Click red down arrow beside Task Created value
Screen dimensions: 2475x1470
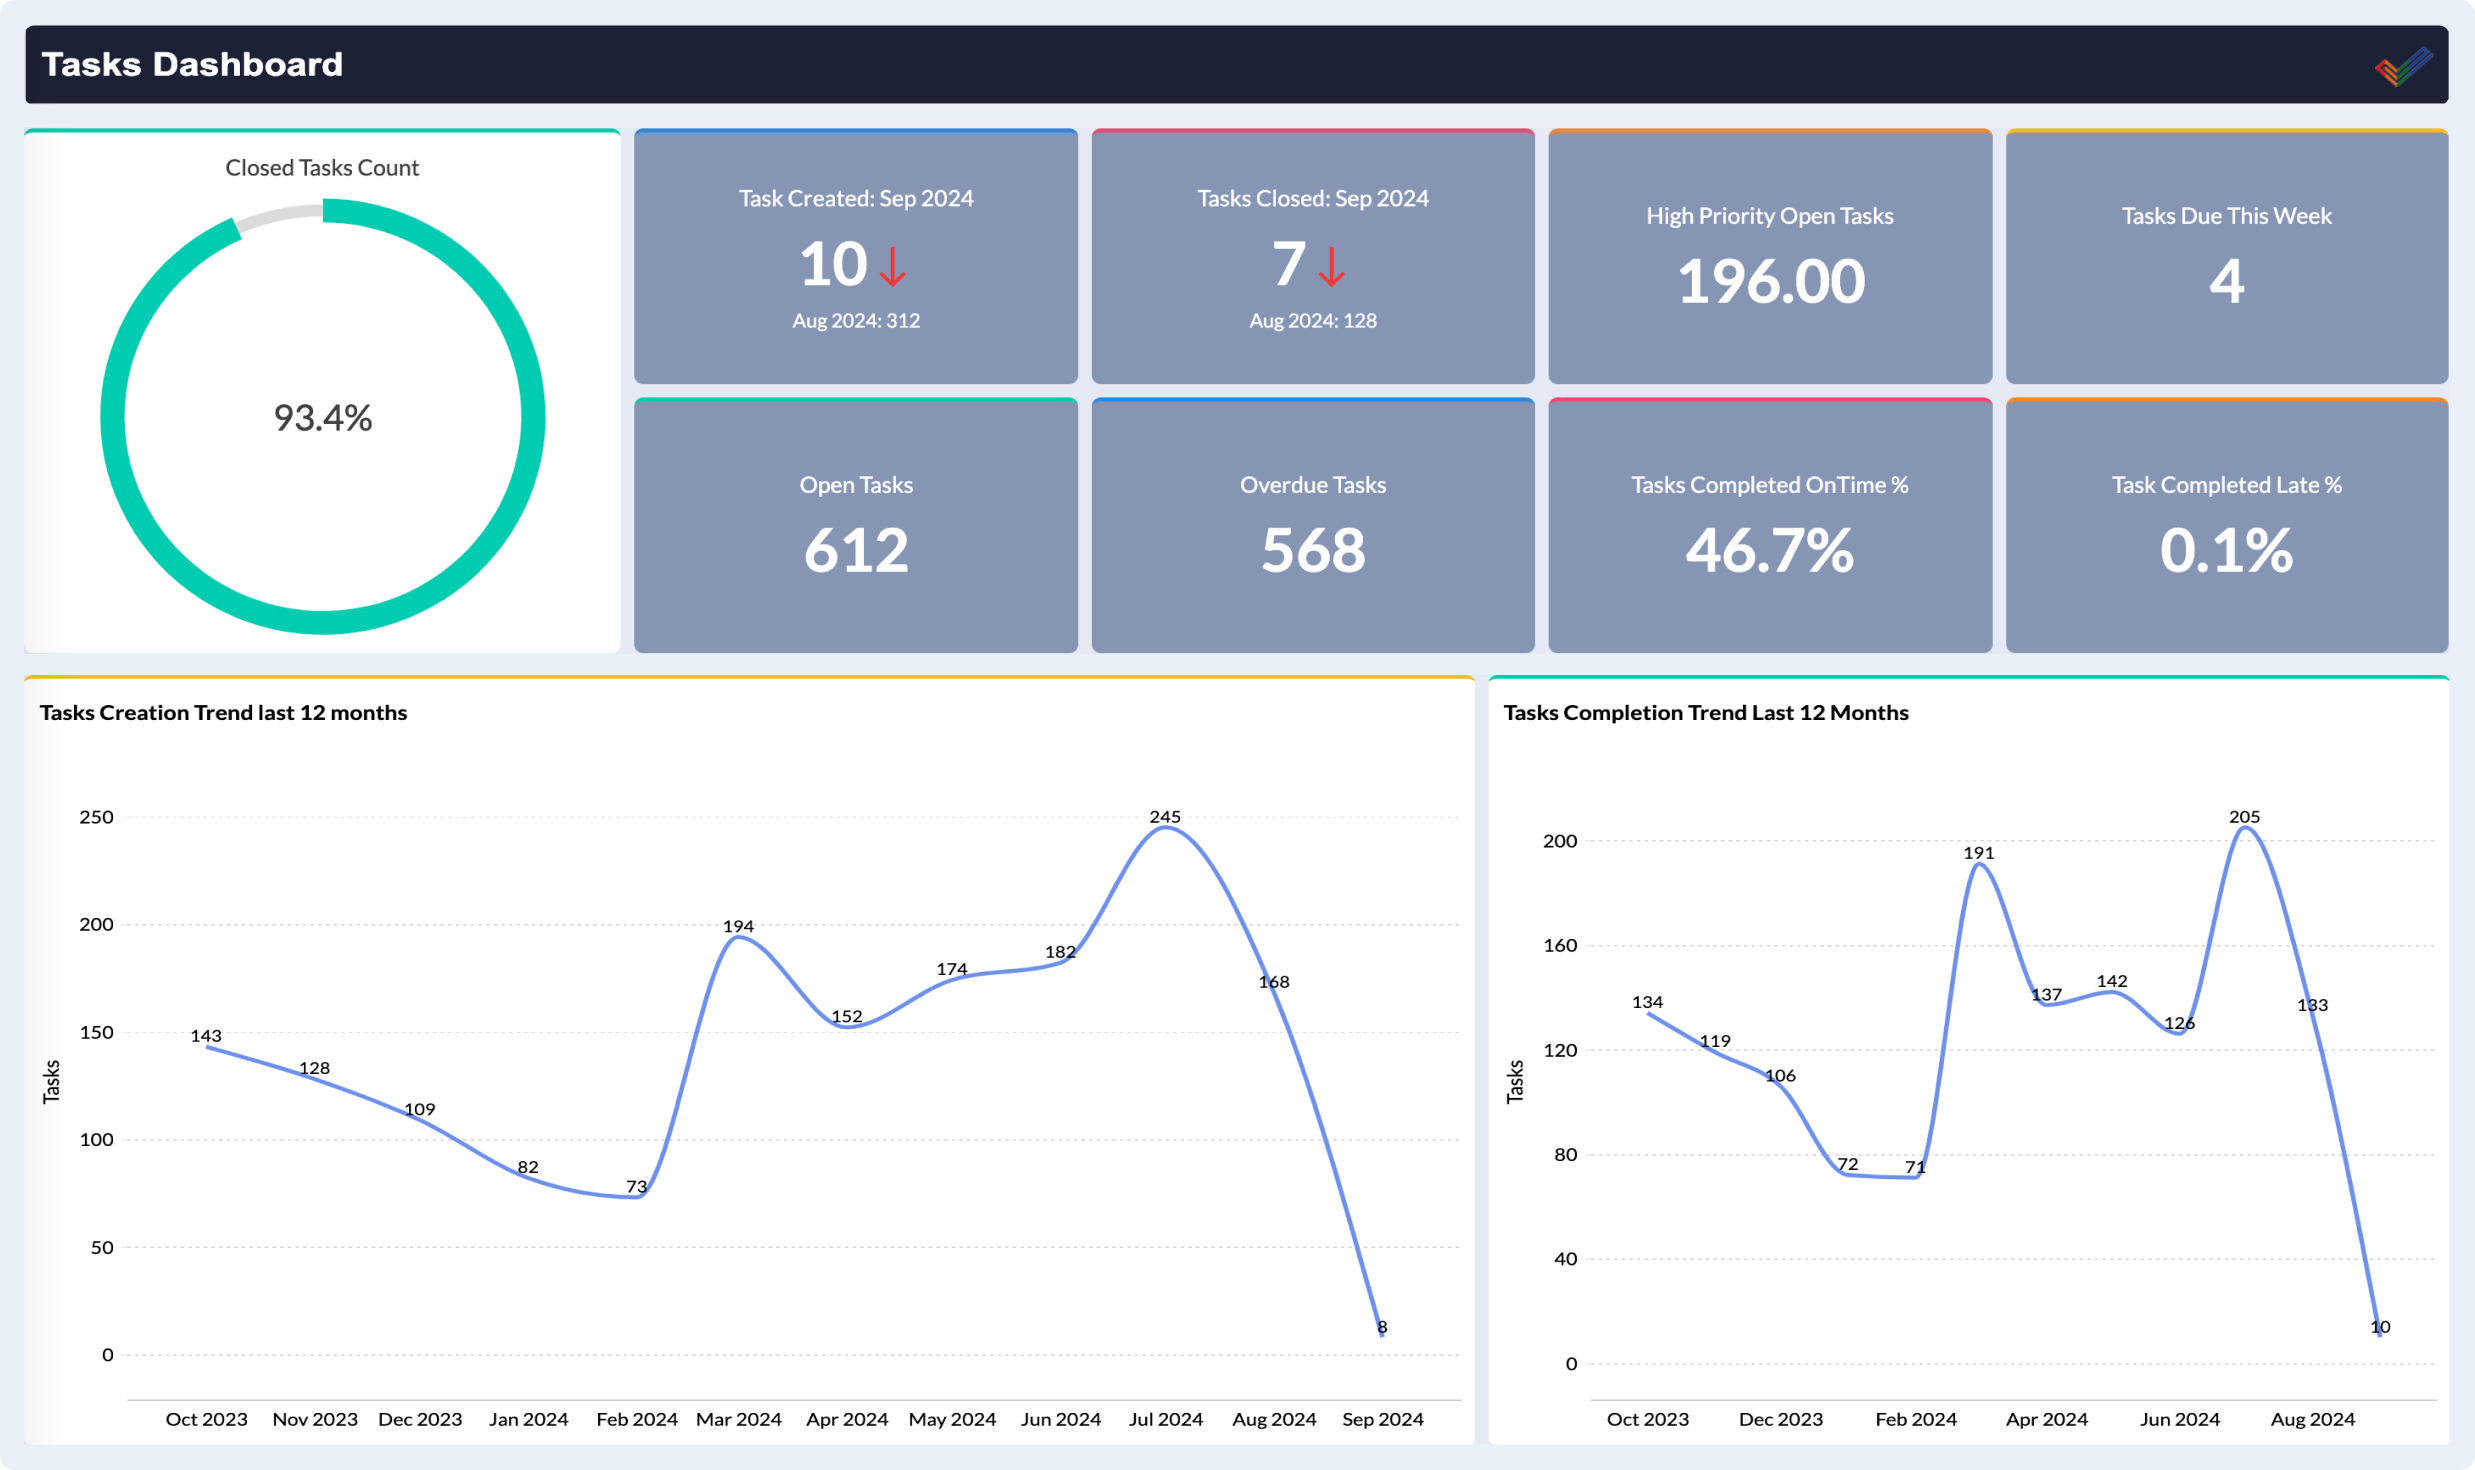pyautogui.click(x=892, y=266)
